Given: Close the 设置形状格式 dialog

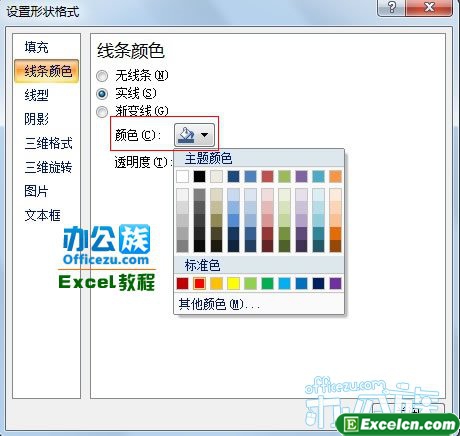Looking at the screenshot, I should coord(429,7).
